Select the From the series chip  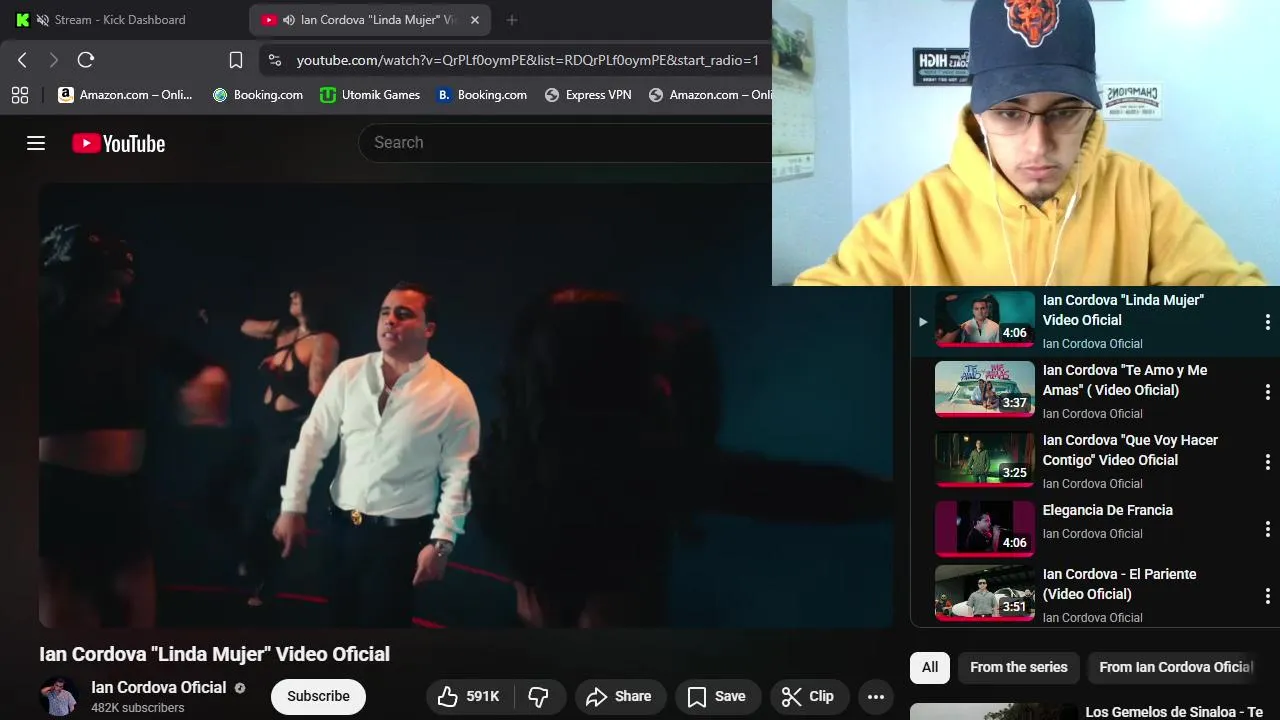(x=1019, y=667)
